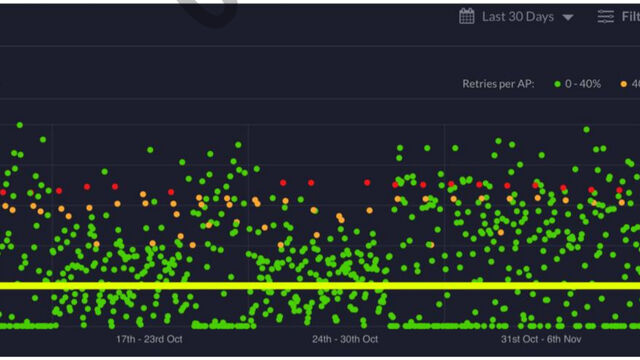Toggle the green 0 - 40% legend dot
This screenshot has height=360, width=640.
coord(558,84)
